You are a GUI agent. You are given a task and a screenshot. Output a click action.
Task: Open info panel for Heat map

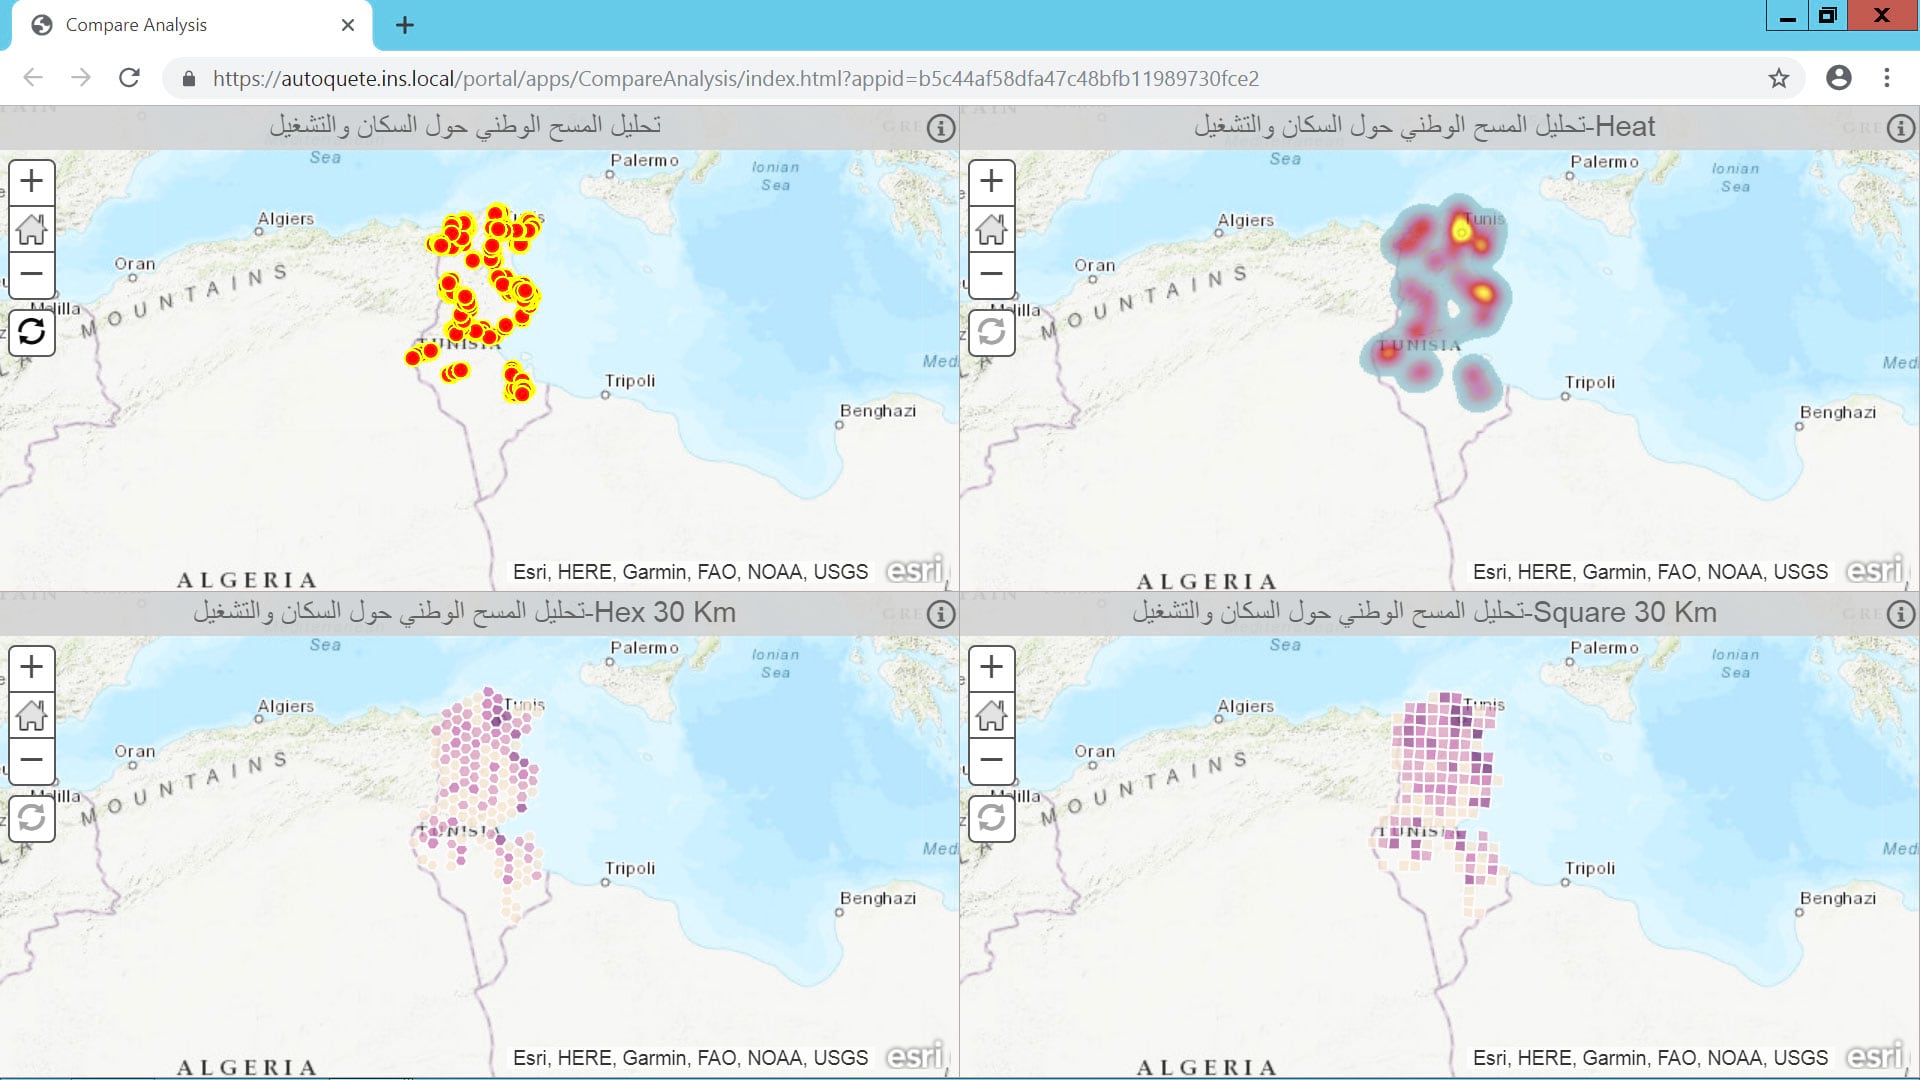point(1900,128)
